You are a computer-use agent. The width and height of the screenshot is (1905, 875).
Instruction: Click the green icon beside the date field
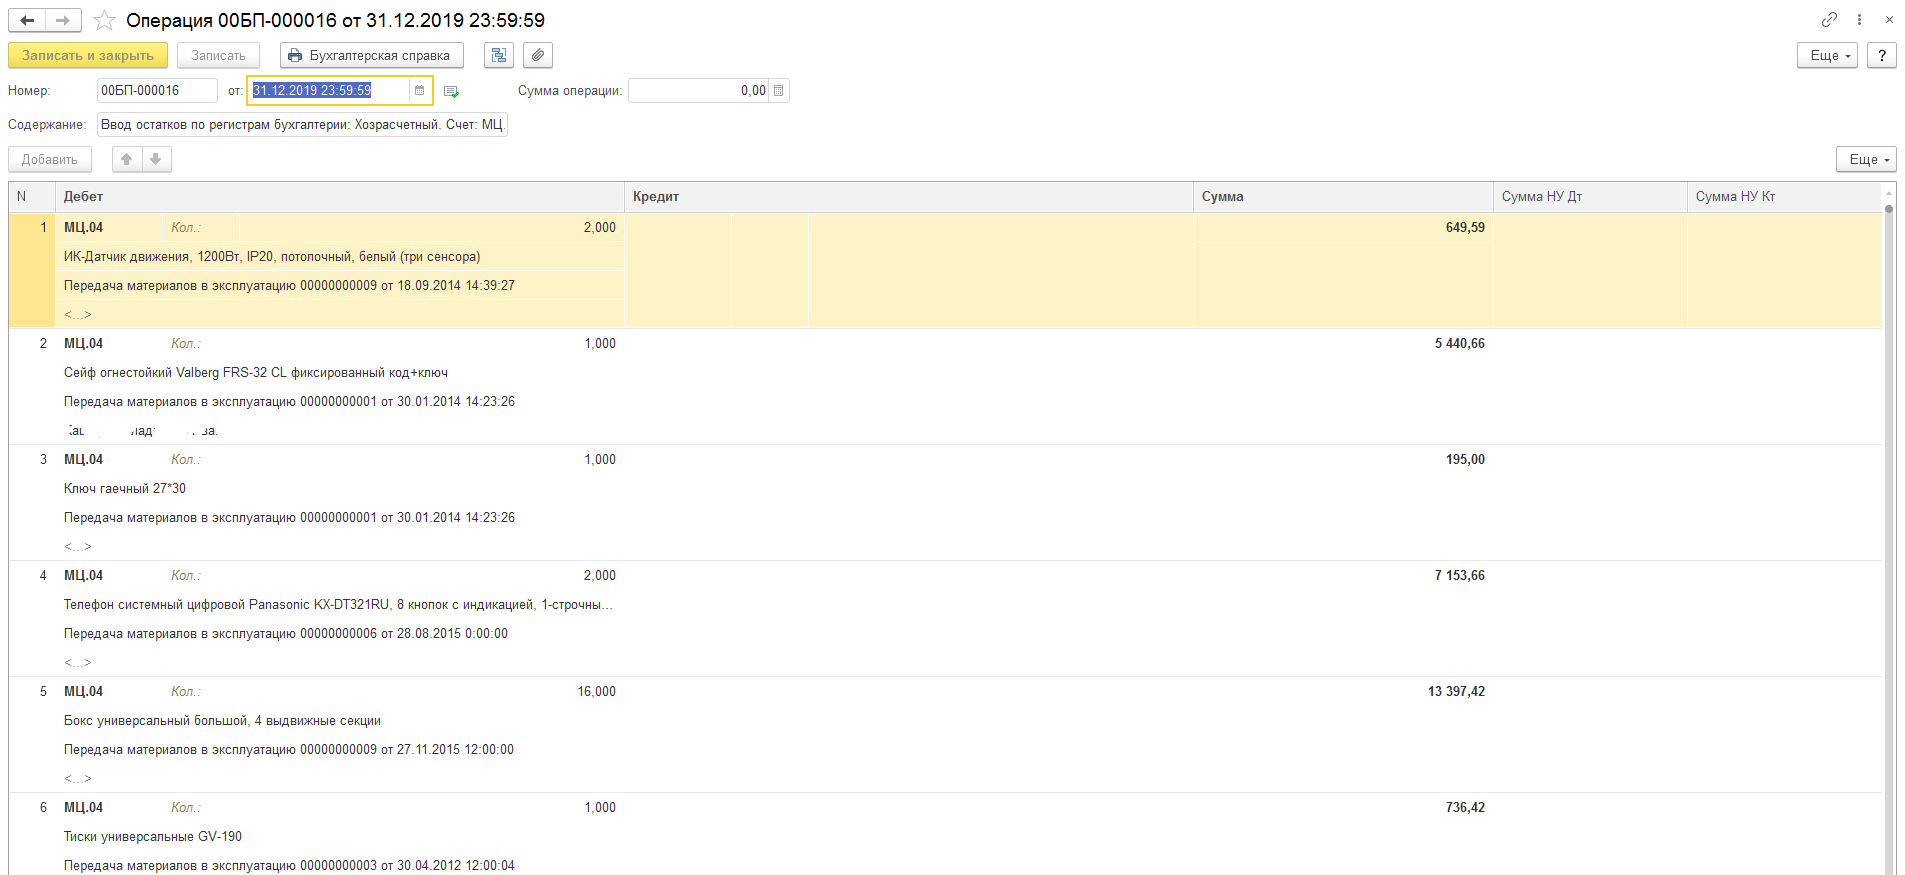[451, 91]
